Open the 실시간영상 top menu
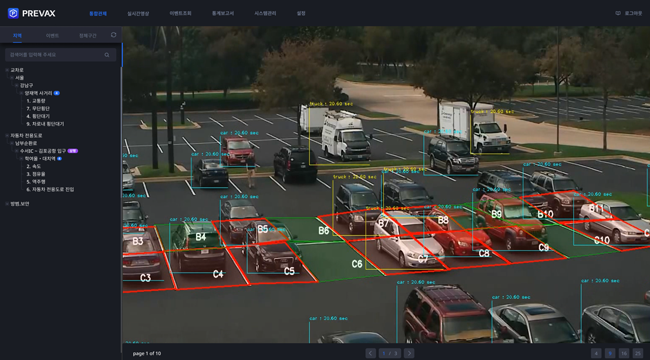The height and width of the screenshot is (360, 650). (138, 13)
